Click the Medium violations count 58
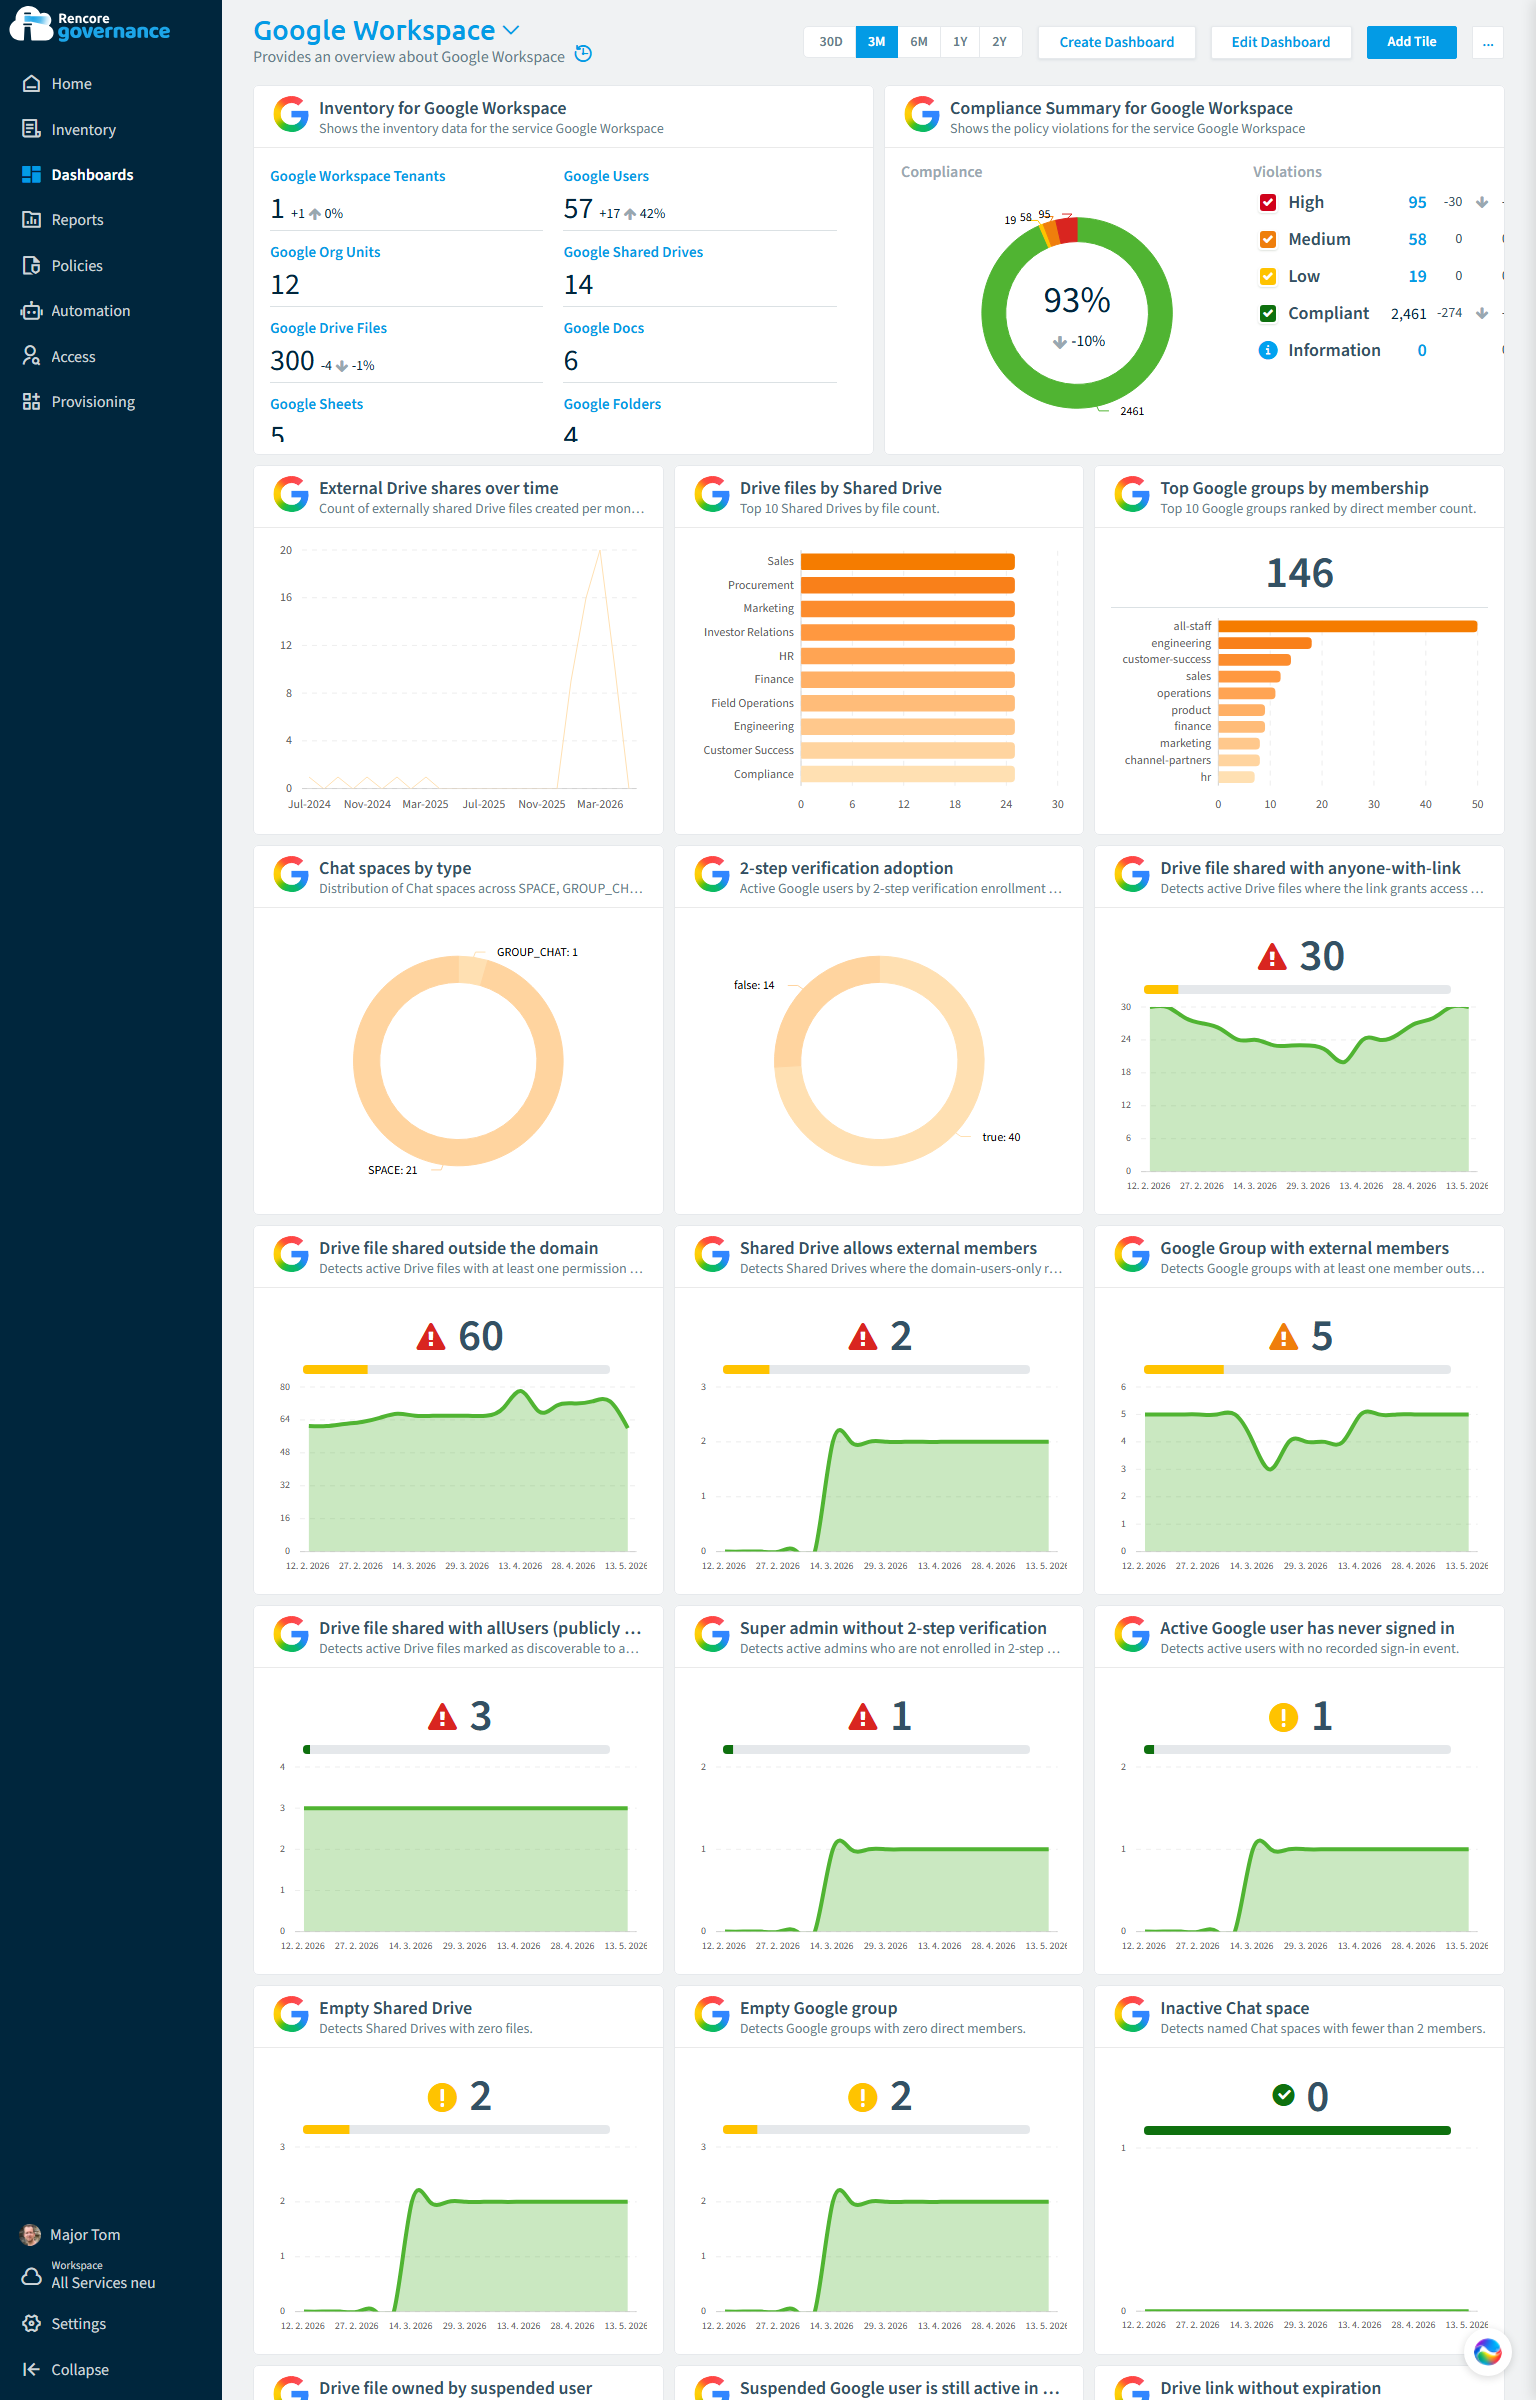Viewport: 1536px width, 2400px height. pyautogui.click(x=1417, y=239)
